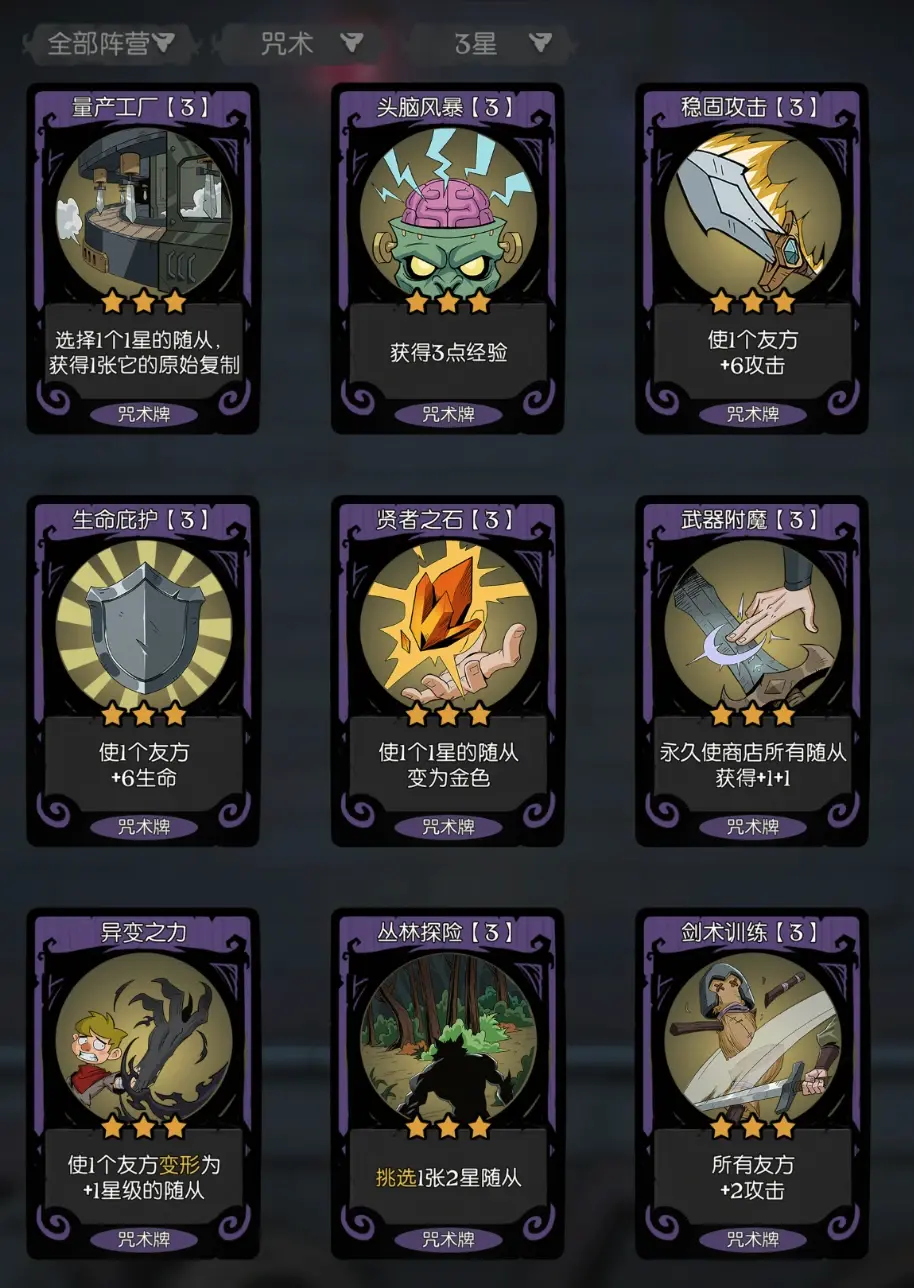Image resolution: width=914 pixels, height=1288 pixels.
Task: Open the 全部阵营 faction filter dropdown
Action: tap(110, 43)
